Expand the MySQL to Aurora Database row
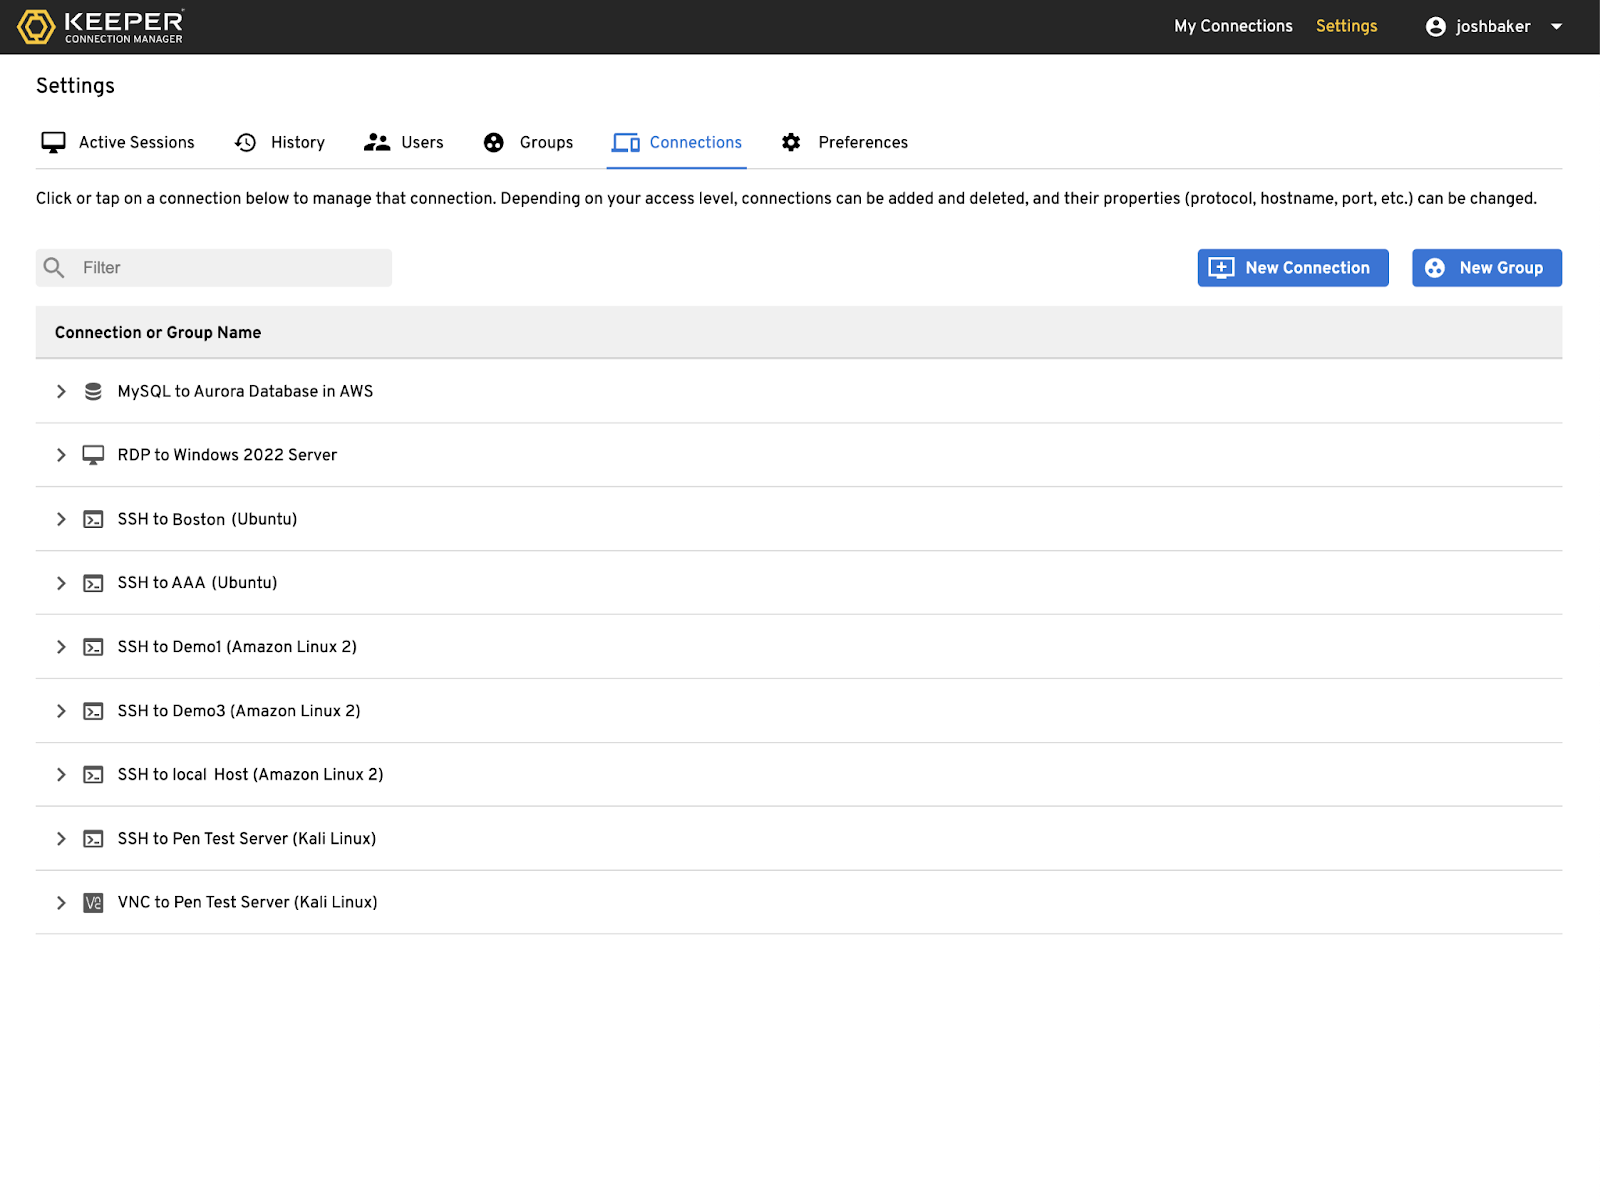This screenshot has height=1199, width=1600. (x=61, y=391)
